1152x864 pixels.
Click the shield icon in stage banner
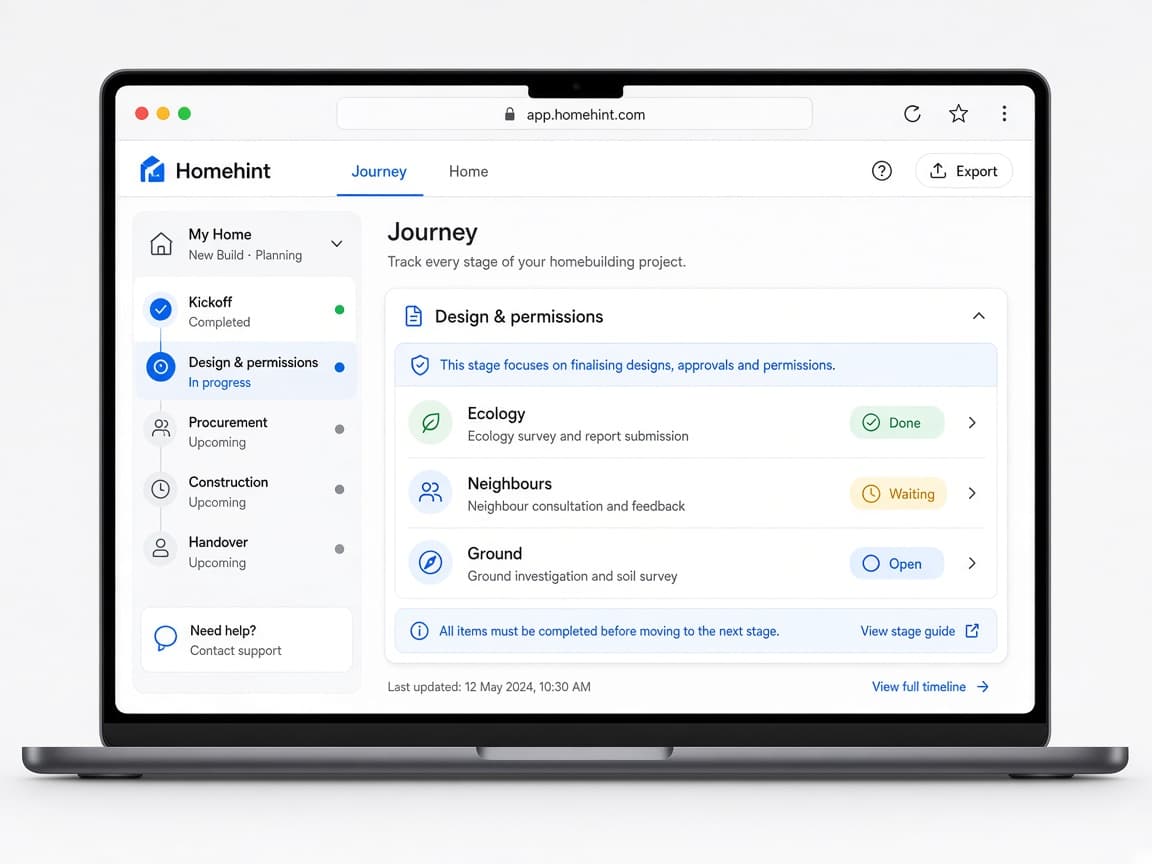420,365
